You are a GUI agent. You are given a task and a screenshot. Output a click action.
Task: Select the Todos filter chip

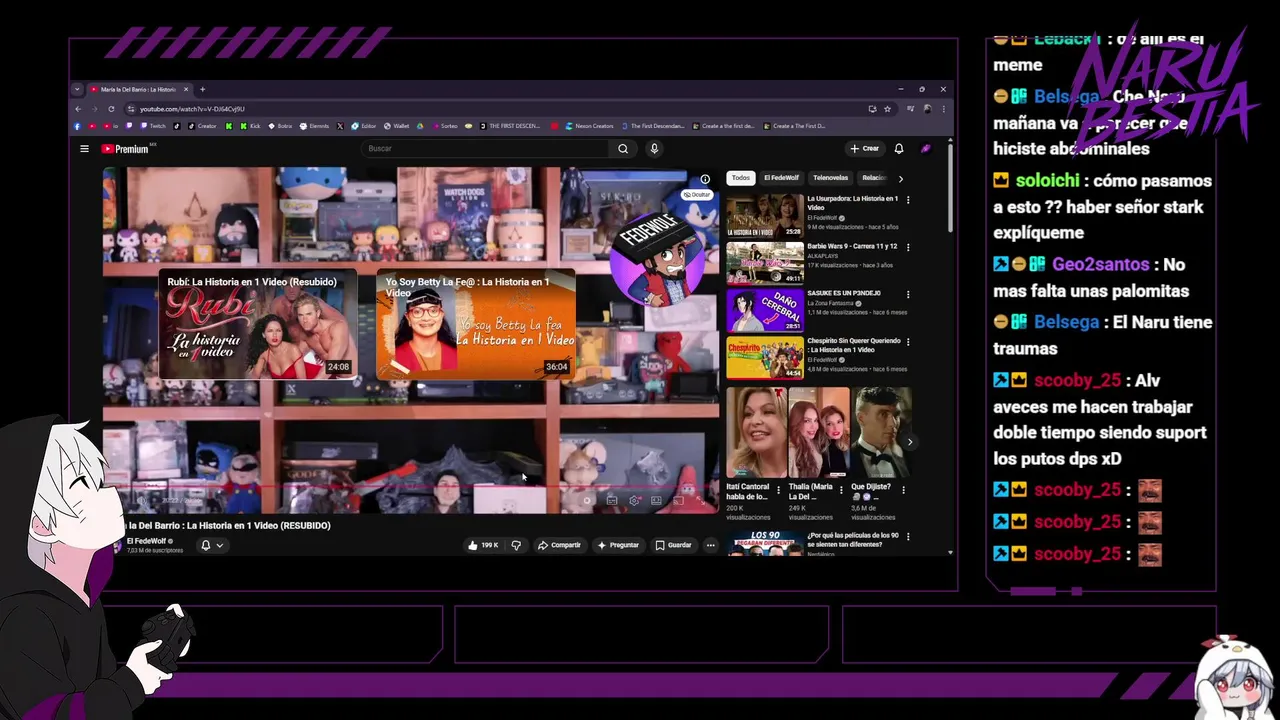(740, 178)
